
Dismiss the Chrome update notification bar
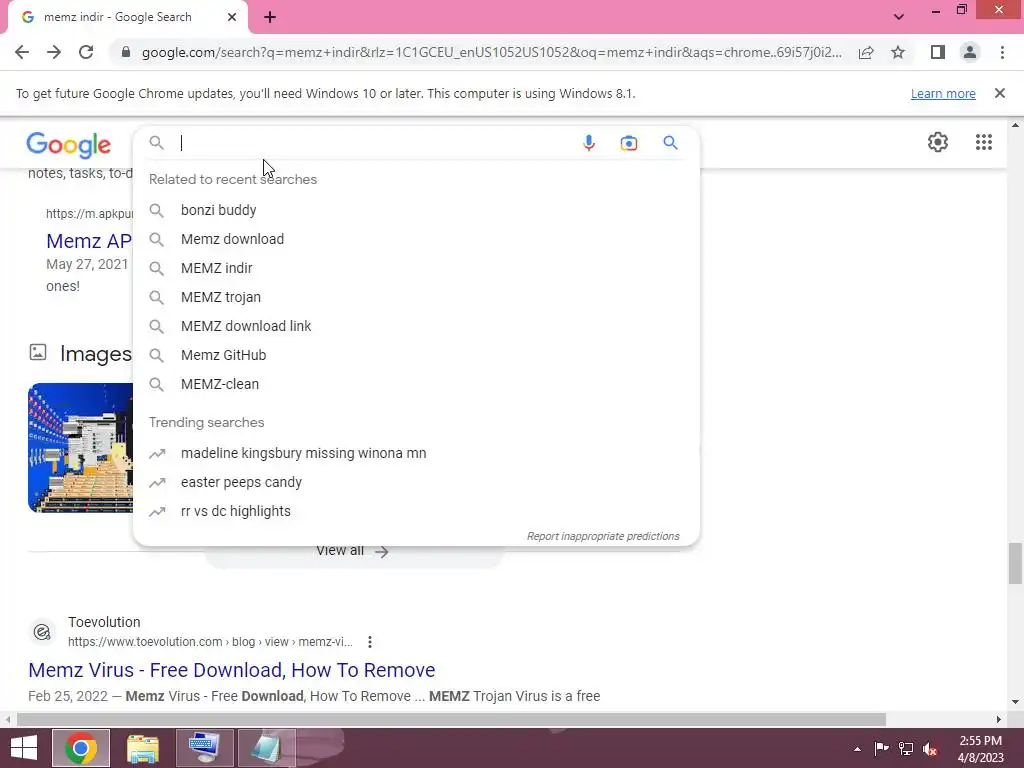(x=999, y=93)
